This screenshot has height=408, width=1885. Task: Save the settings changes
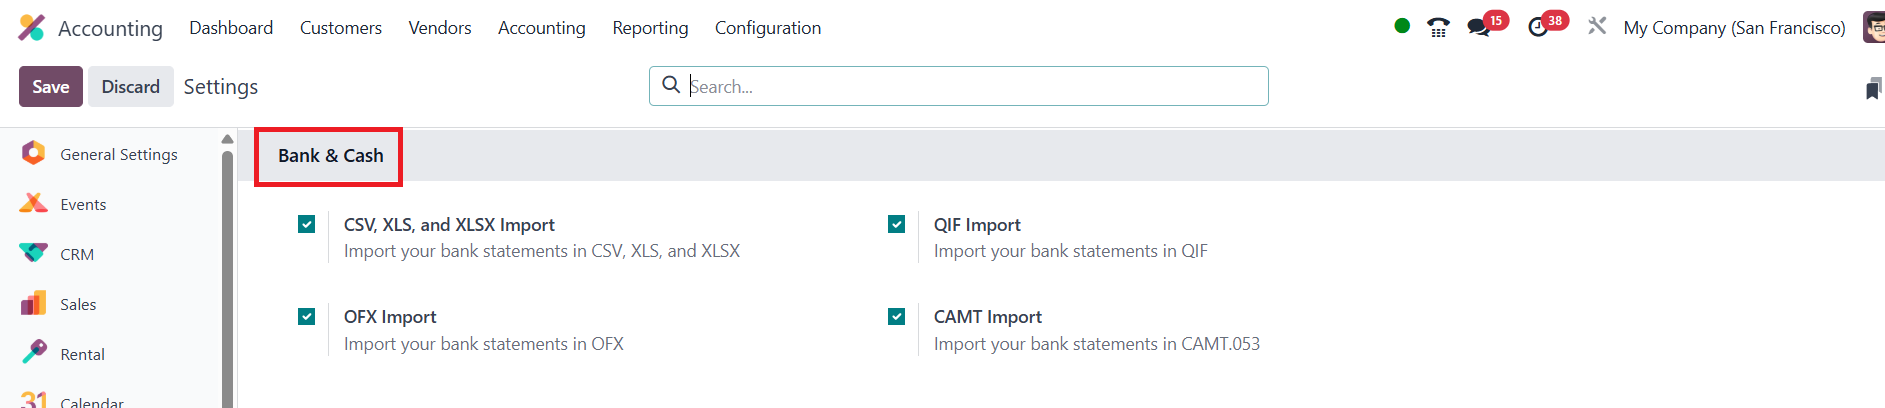[x=50, y=87]
